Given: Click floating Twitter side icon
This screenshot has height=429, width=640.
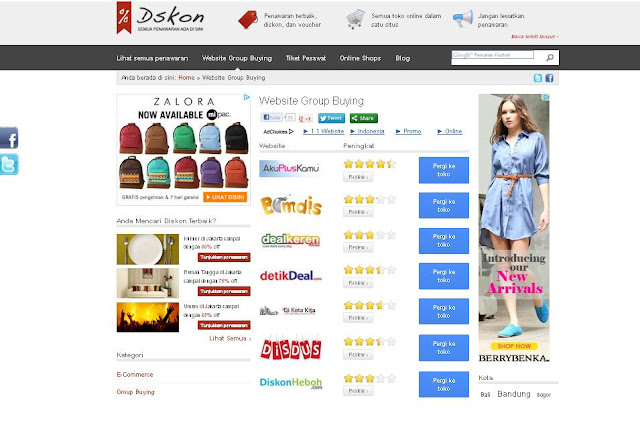Looking at the screenshot, I should click(9, 164).
